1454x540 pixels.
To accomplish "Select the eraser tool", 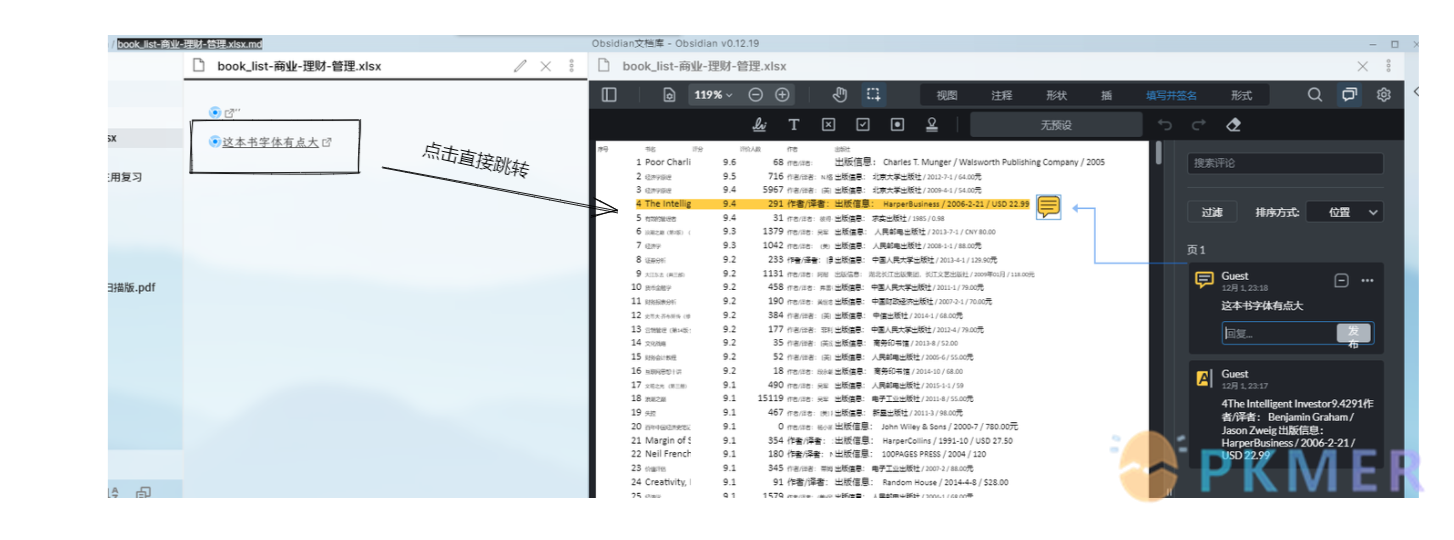I will (x=1233, y=125).
